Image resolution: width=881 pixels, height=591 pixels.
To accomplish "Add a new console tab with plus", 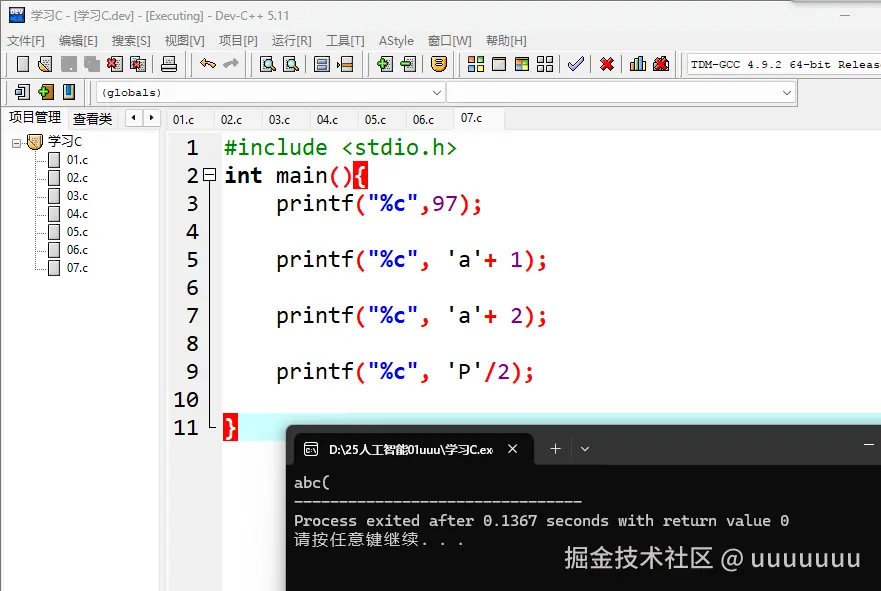I will click(x=555, y=449).
